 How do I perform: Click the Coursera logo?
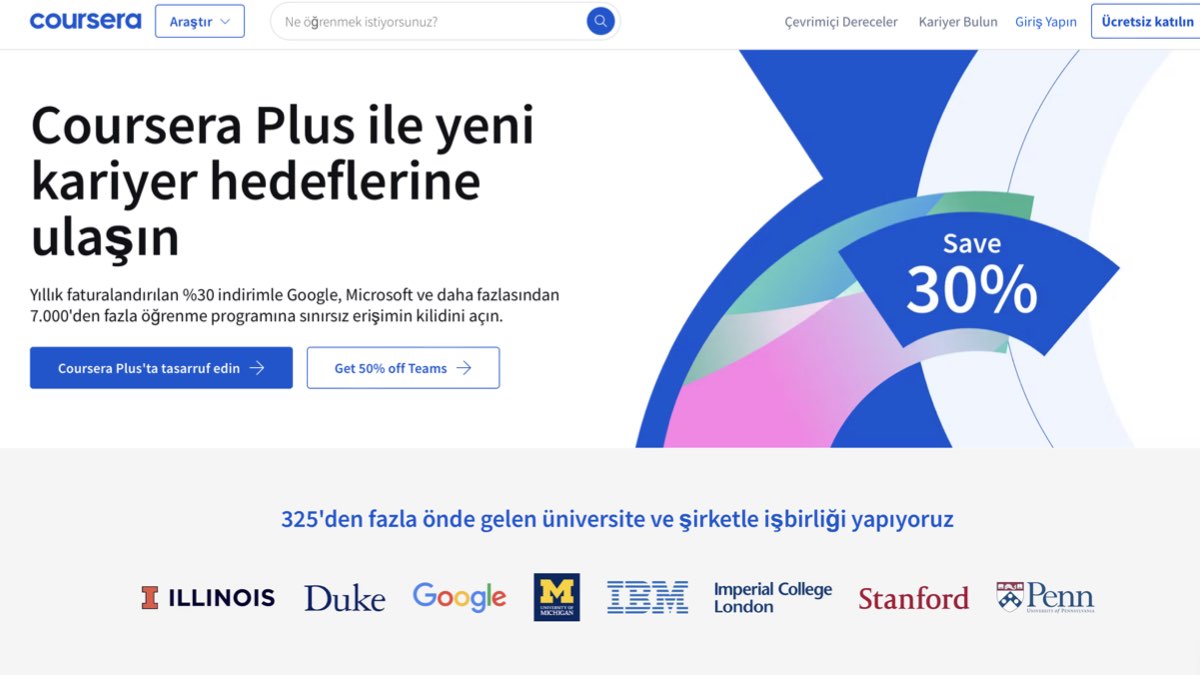coord(85,21)
